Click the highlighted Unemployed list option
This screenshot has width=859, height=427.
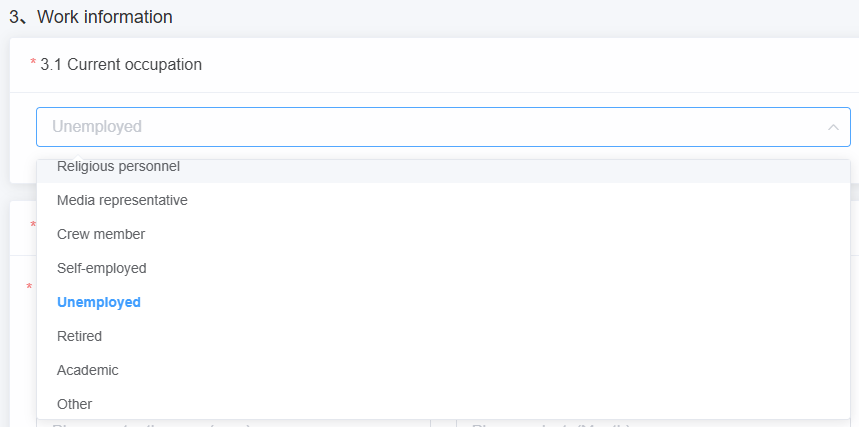pos(99,302)
